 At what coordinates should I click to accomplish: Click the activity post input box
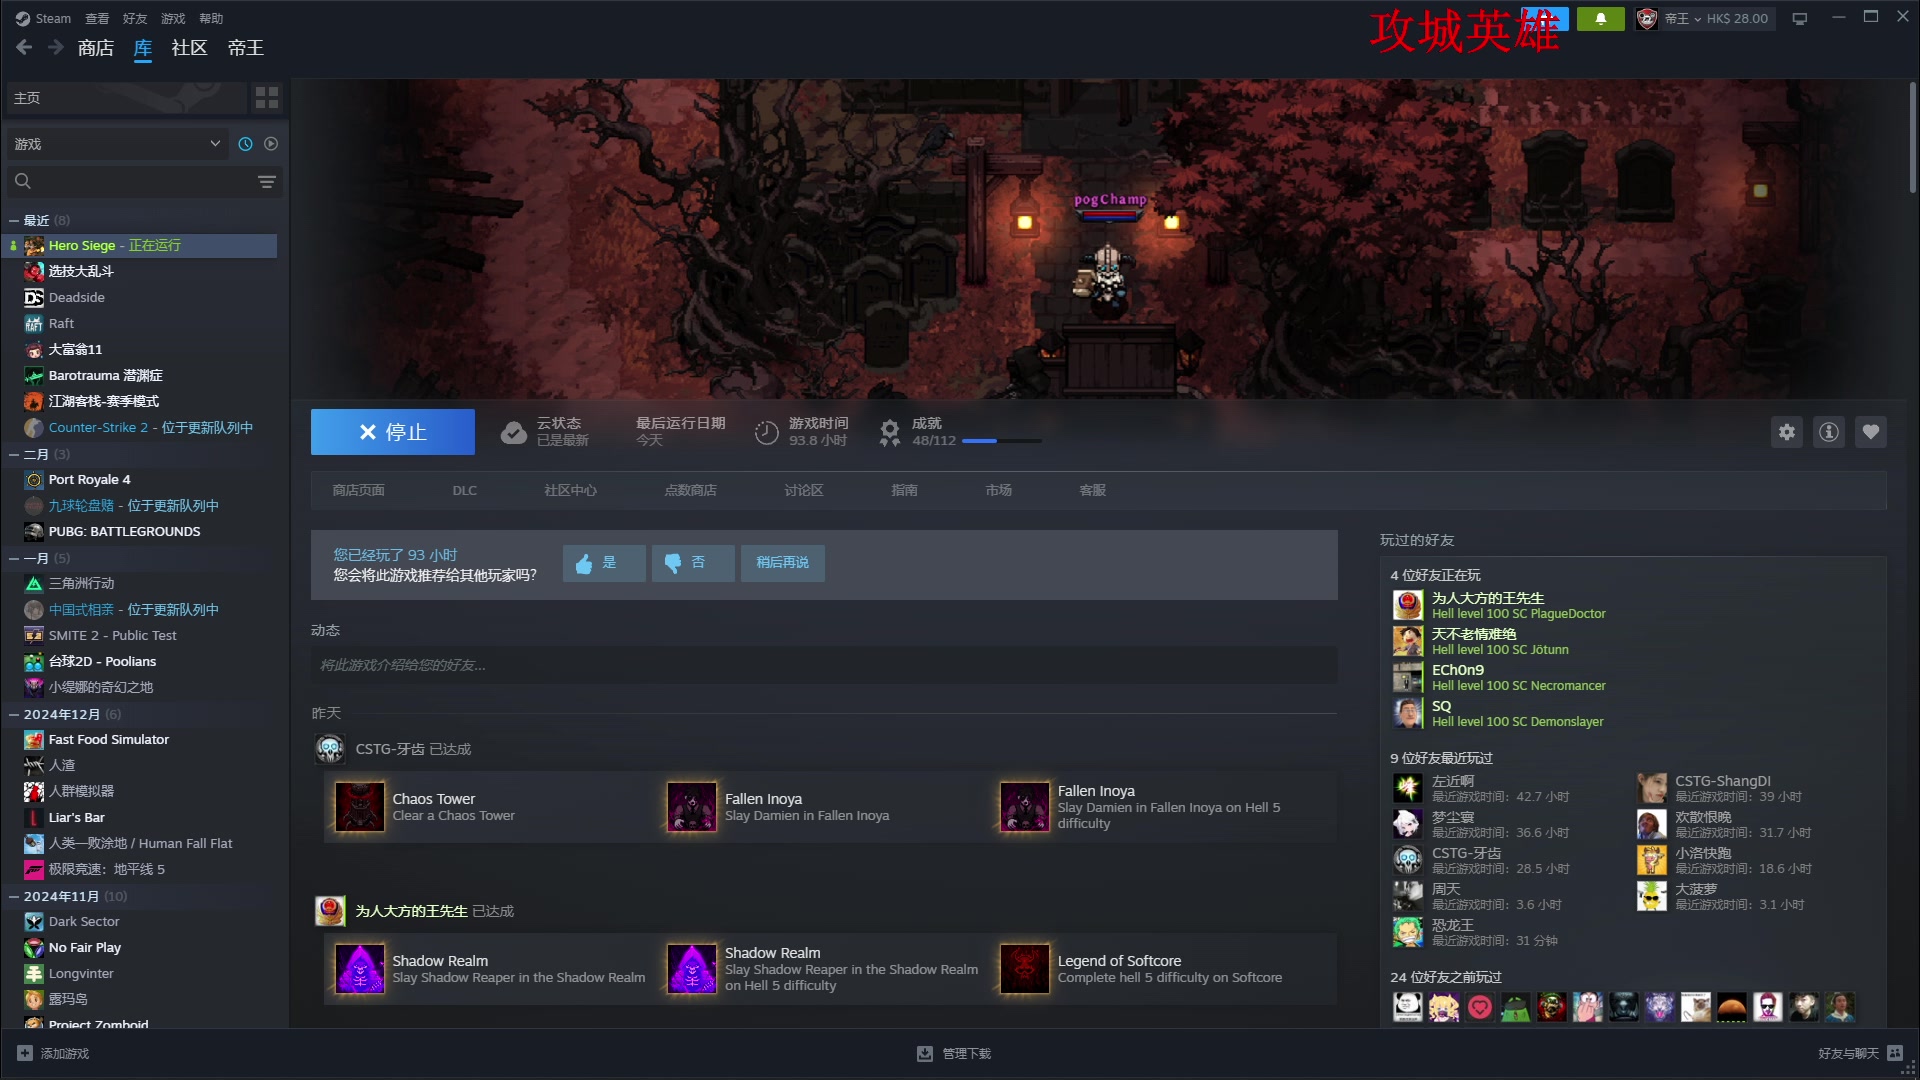[824, 665]
